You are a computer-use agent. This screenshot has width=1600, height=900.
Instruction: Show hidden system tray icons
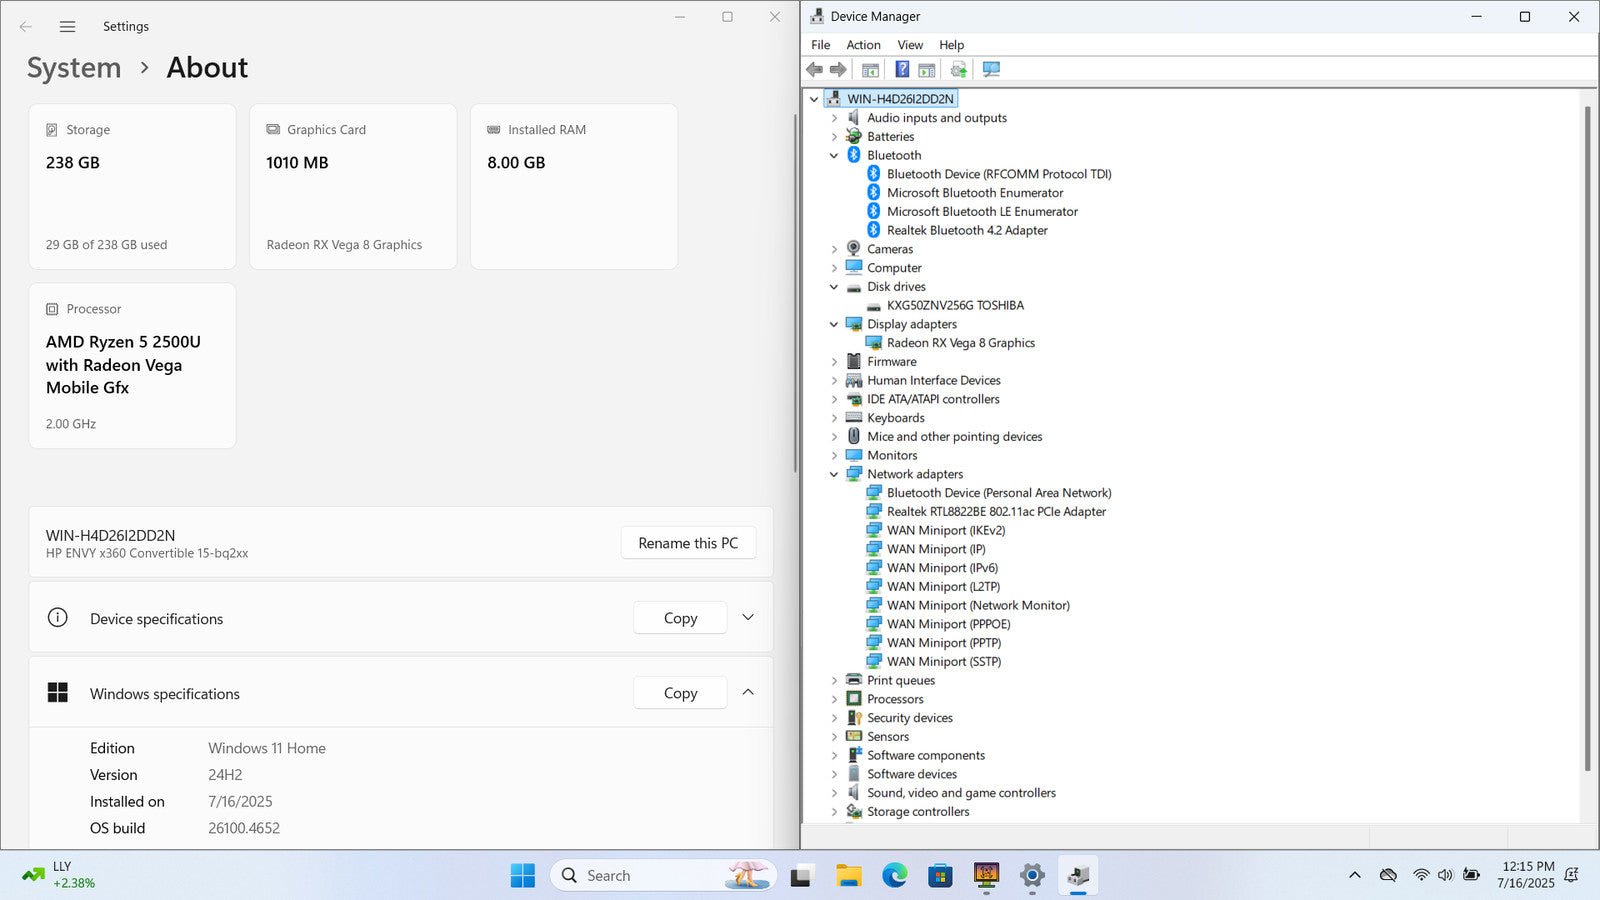point(1355,875)
